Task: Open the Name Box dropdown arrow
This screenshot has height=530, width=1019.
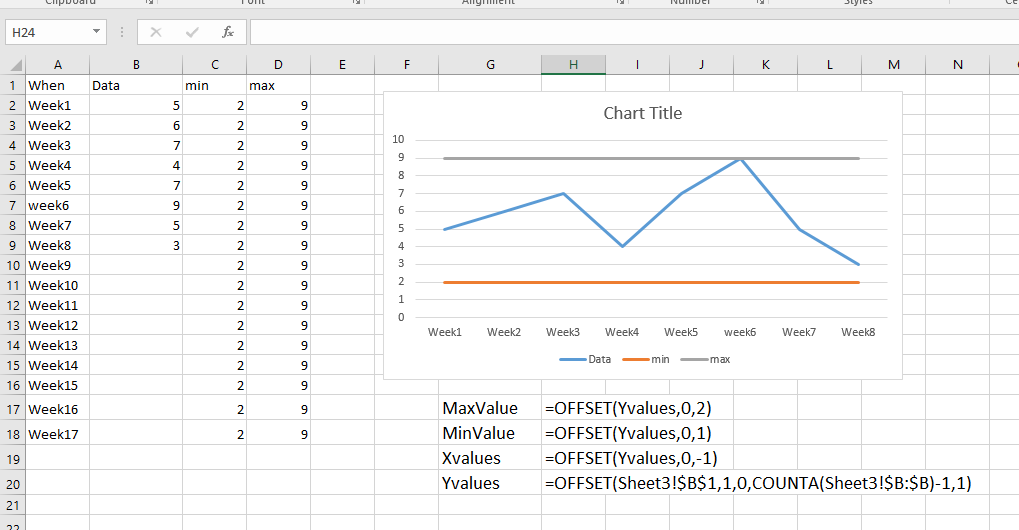Action: coord(96,32)
